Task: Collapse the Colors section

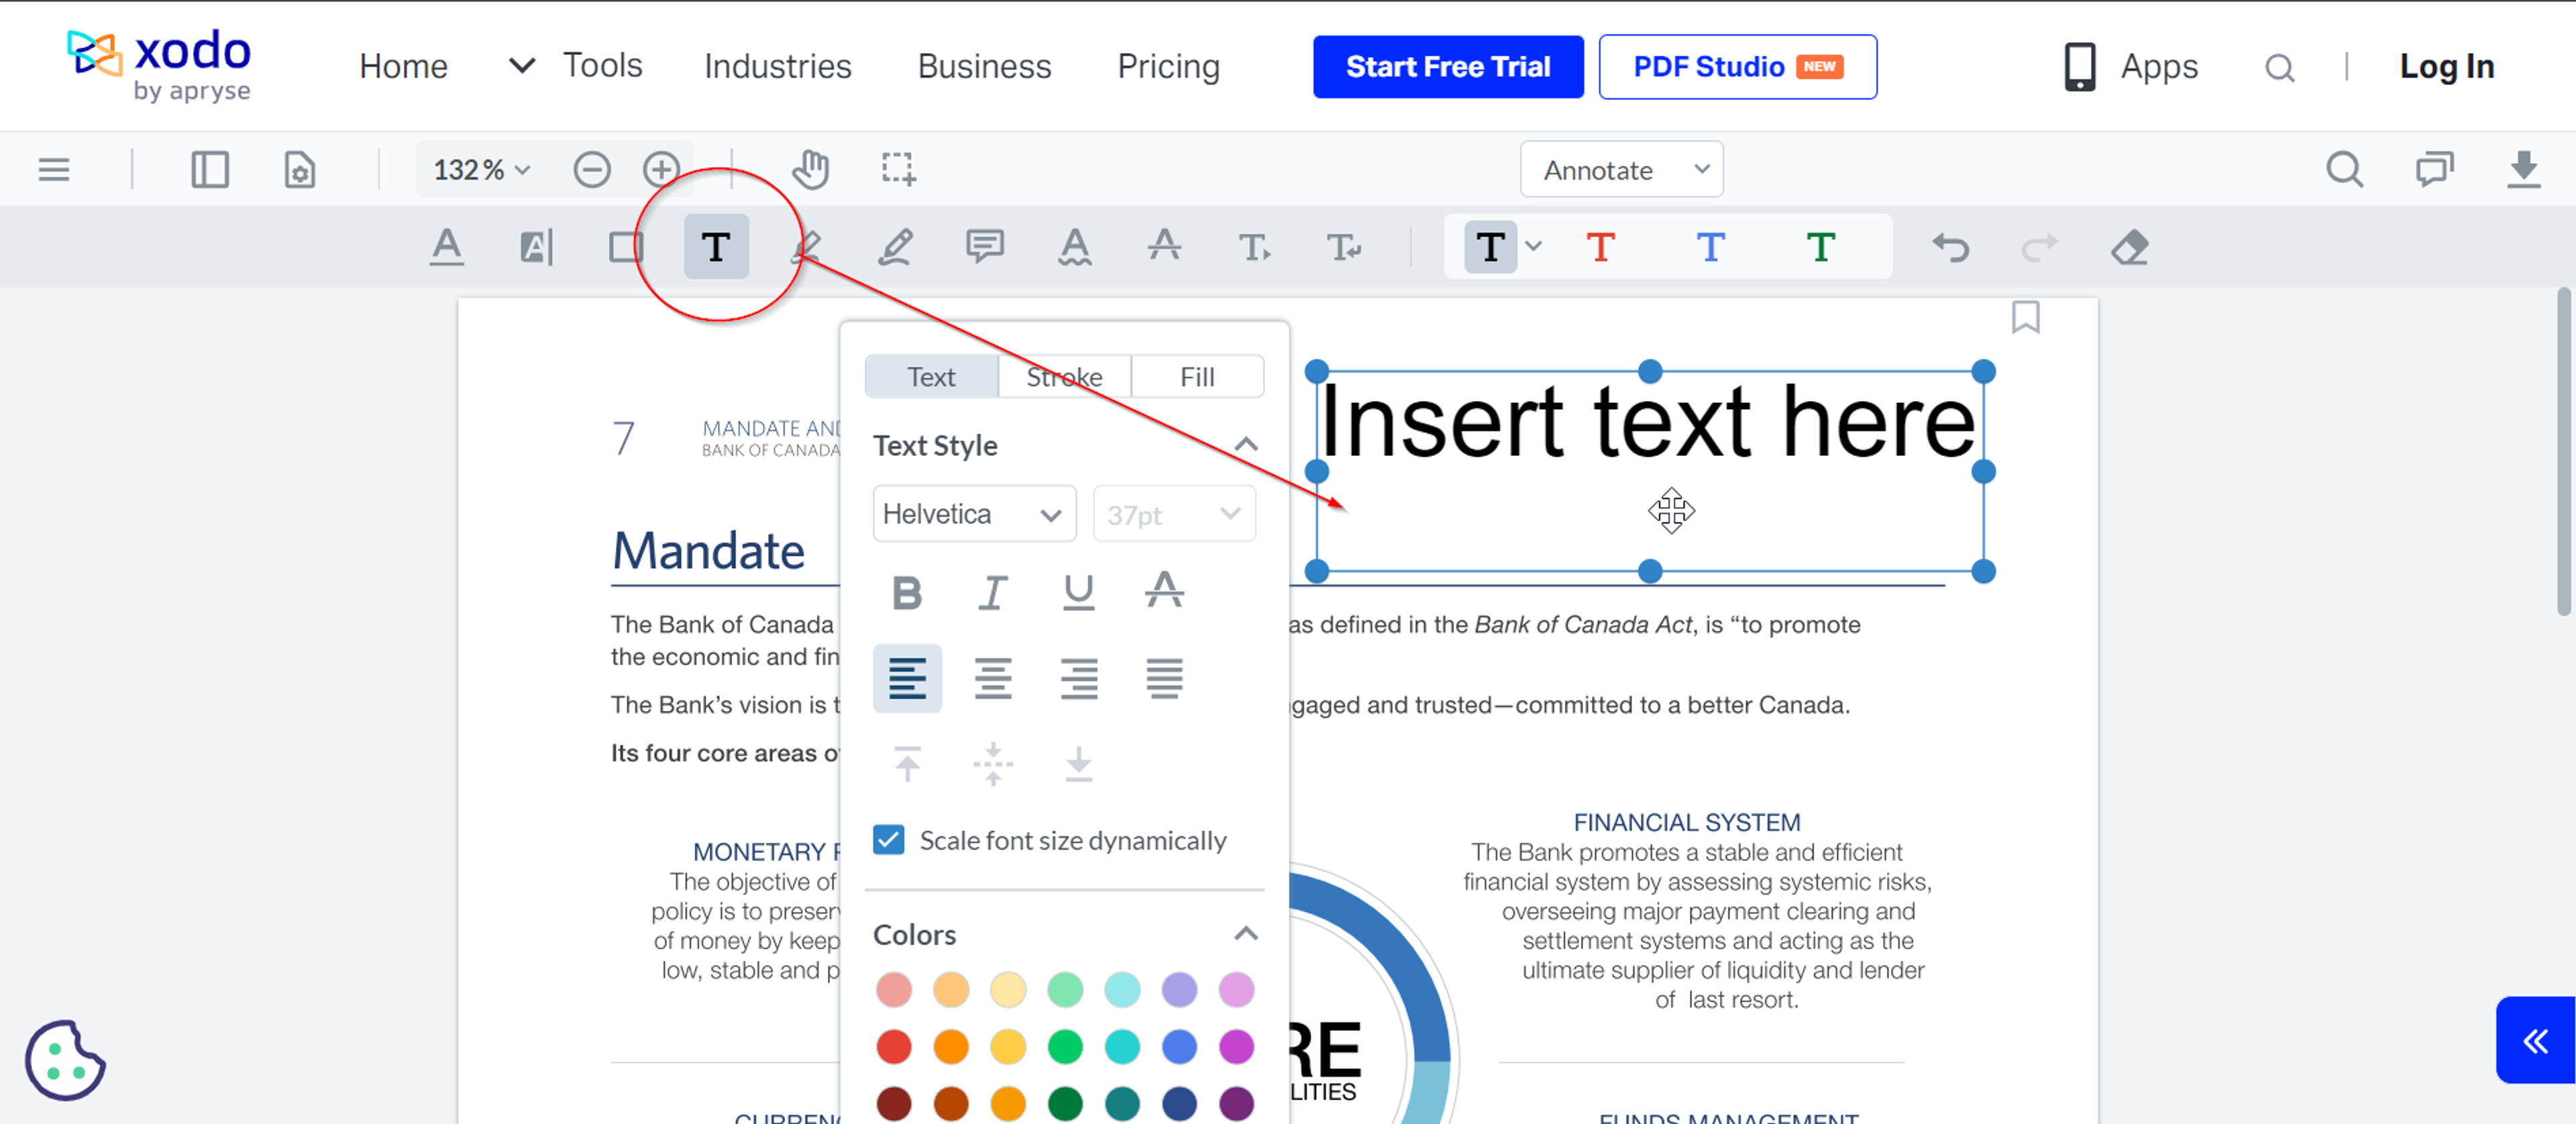Action: [1246, 934]
